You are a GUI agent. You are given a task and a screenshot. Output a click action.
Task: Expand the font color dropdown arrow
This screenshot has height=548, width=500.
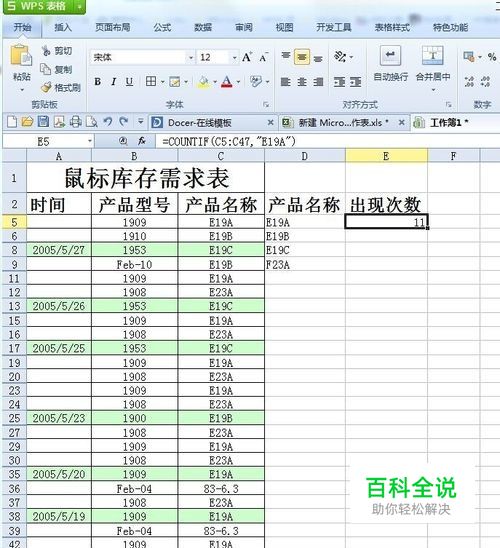pyautogui.click(x=238, y=82)
